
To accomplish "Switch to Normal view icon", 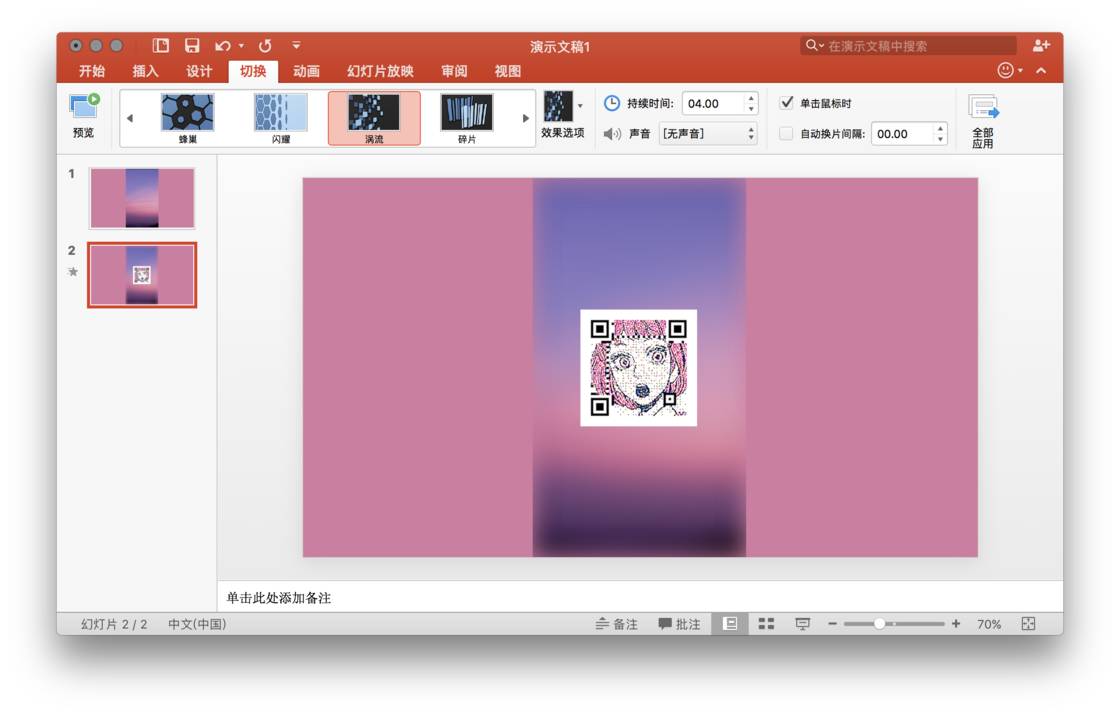I will pyautogui.click(x=730, y=624).
